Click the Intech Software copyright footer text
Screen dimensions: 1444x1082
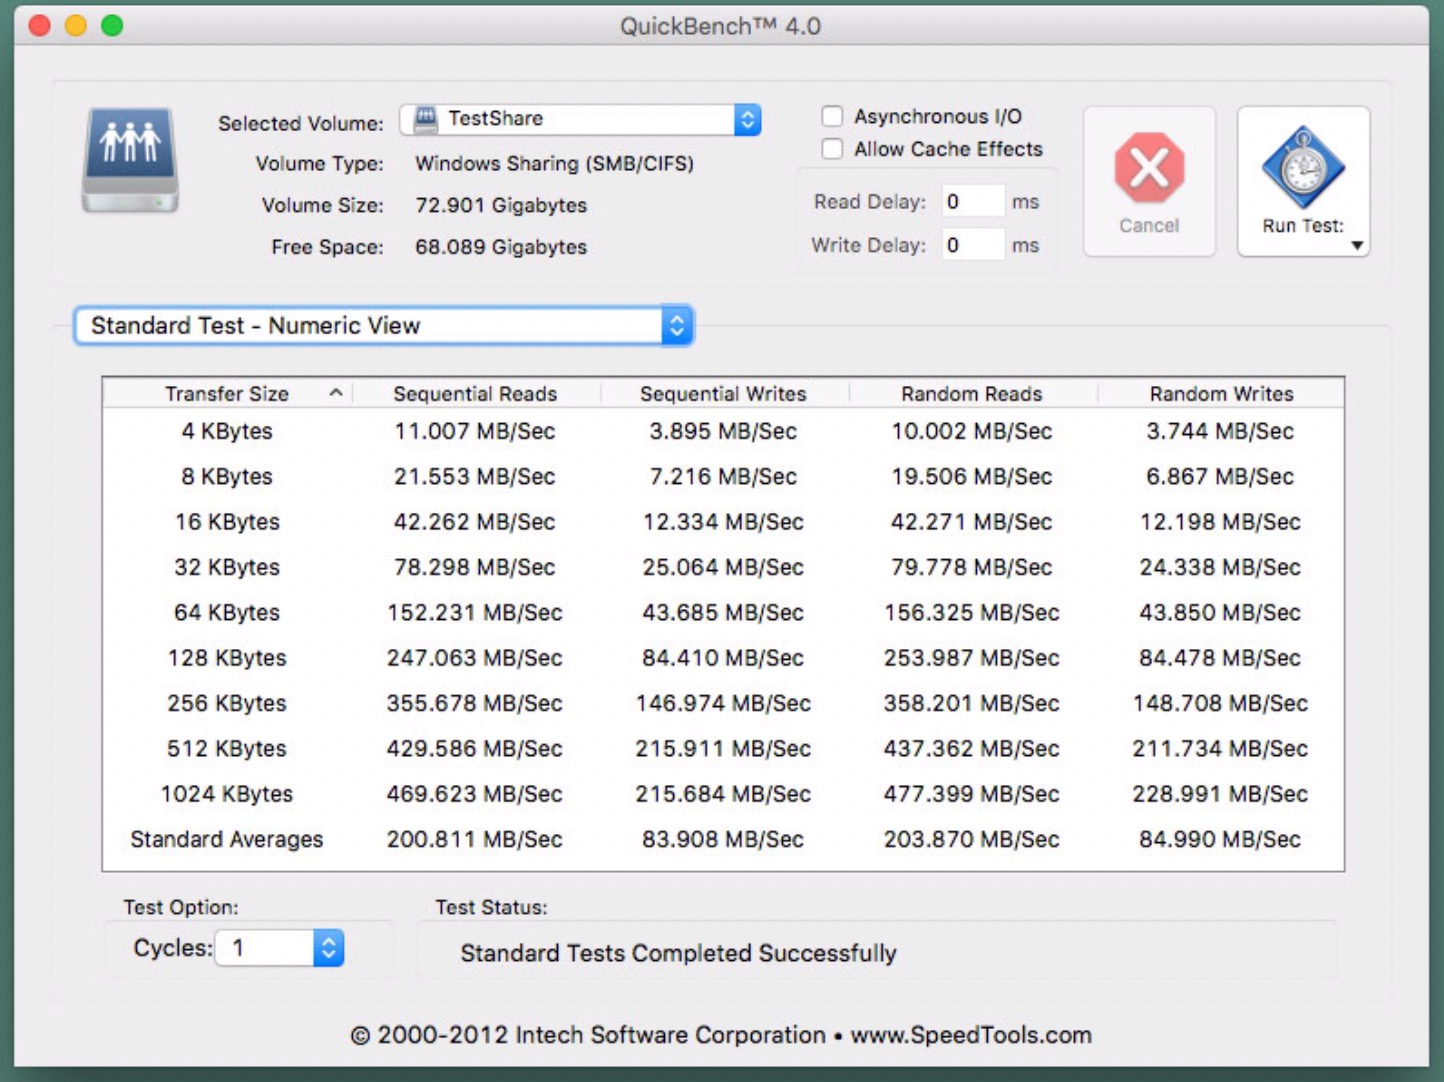pos(721,1035)
